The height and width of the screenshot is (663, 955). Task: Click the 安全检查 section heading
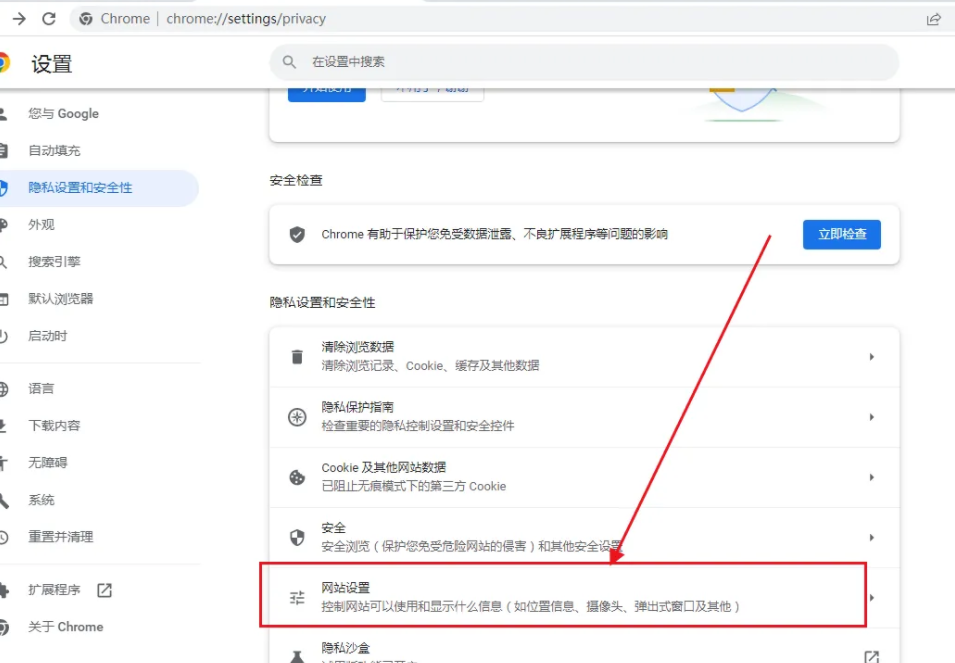(296, 181)
